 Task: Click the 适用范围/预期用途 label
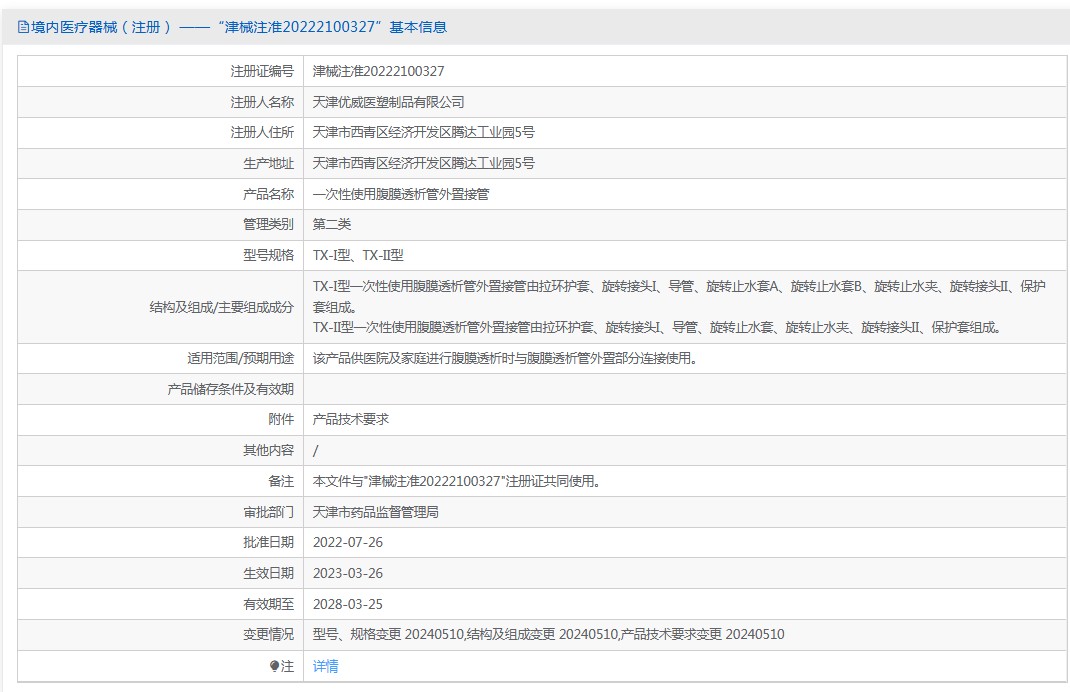click(x=241, y=358)
